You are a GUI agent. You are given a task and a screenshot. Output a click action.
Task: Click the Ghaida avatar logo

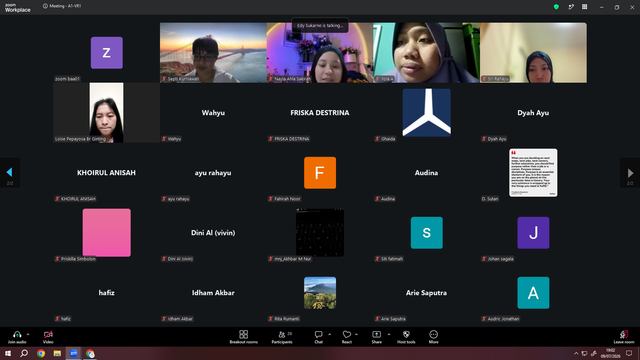[427, 113]
